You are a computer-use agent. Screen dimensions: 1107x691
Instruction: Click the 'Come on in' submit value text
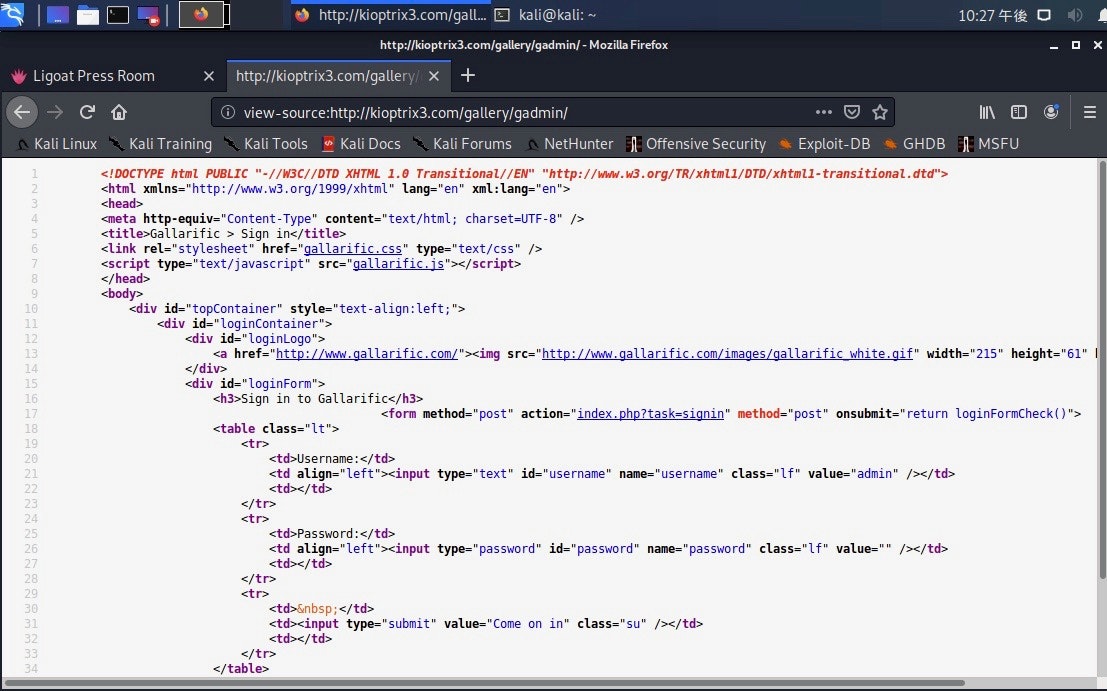[x=528, y=624]
